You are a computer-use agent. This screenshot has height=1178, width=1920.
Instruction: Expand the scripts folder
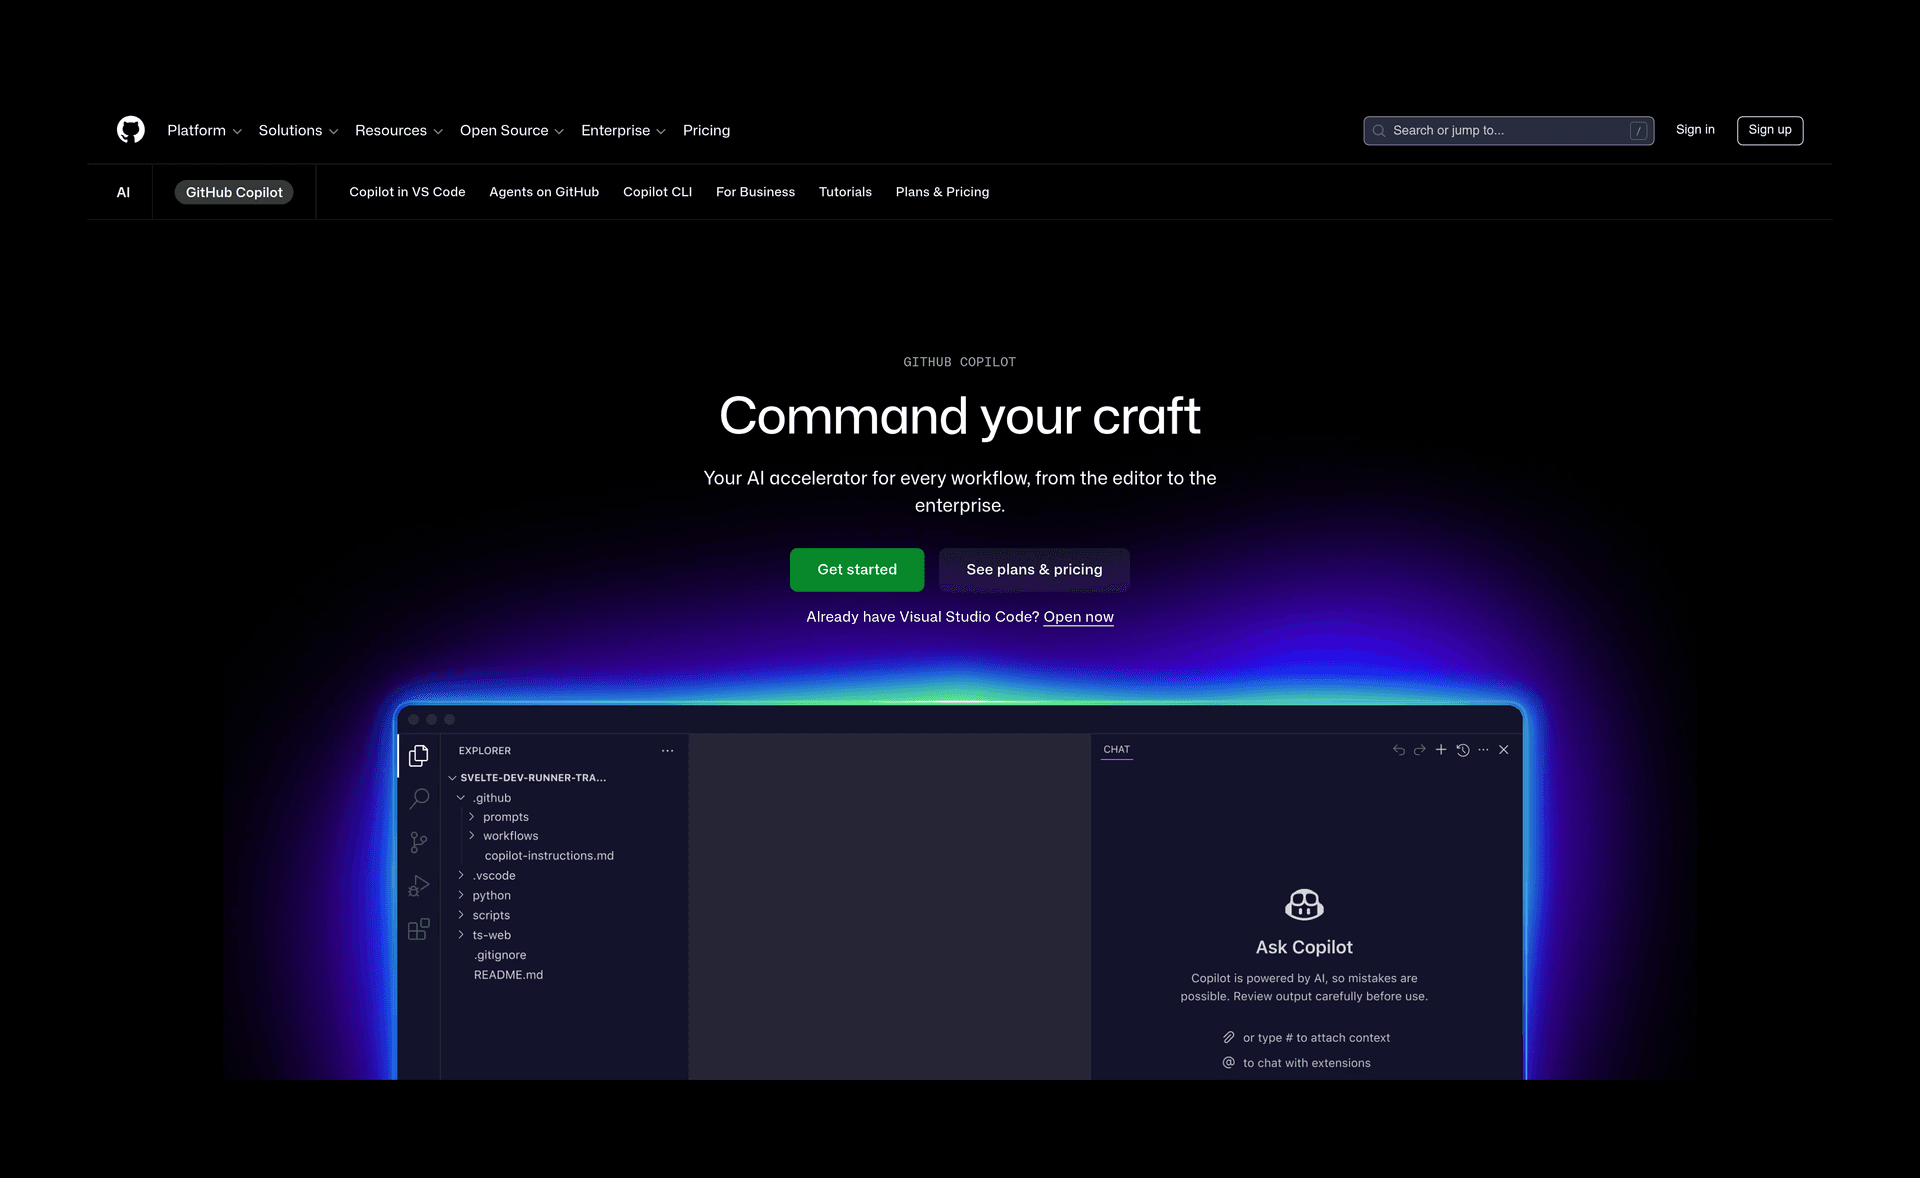pos(461,916)
